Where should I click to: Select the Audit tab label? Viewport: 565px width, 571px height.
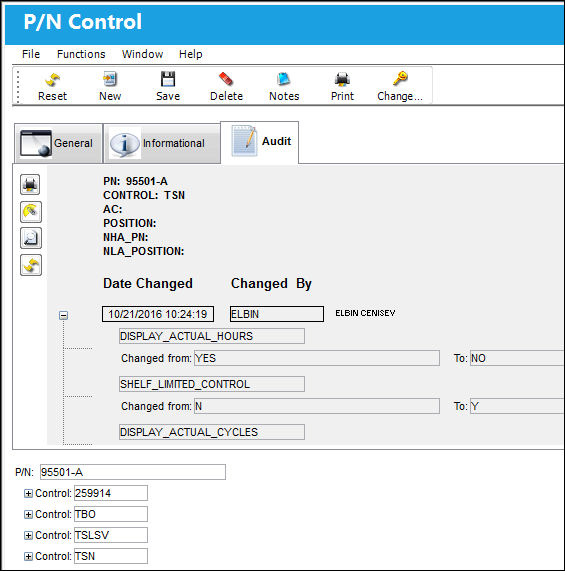tap(276, 141)
